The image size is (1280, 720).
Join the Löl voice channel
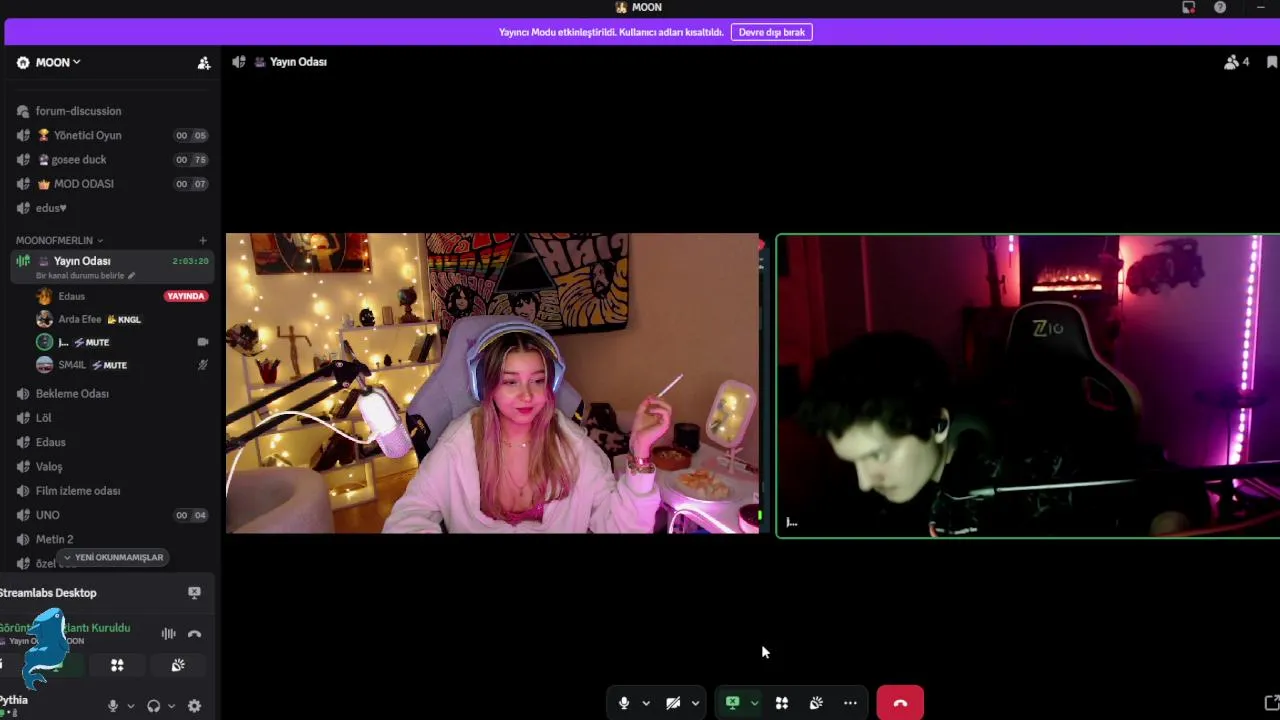(43, 418)
